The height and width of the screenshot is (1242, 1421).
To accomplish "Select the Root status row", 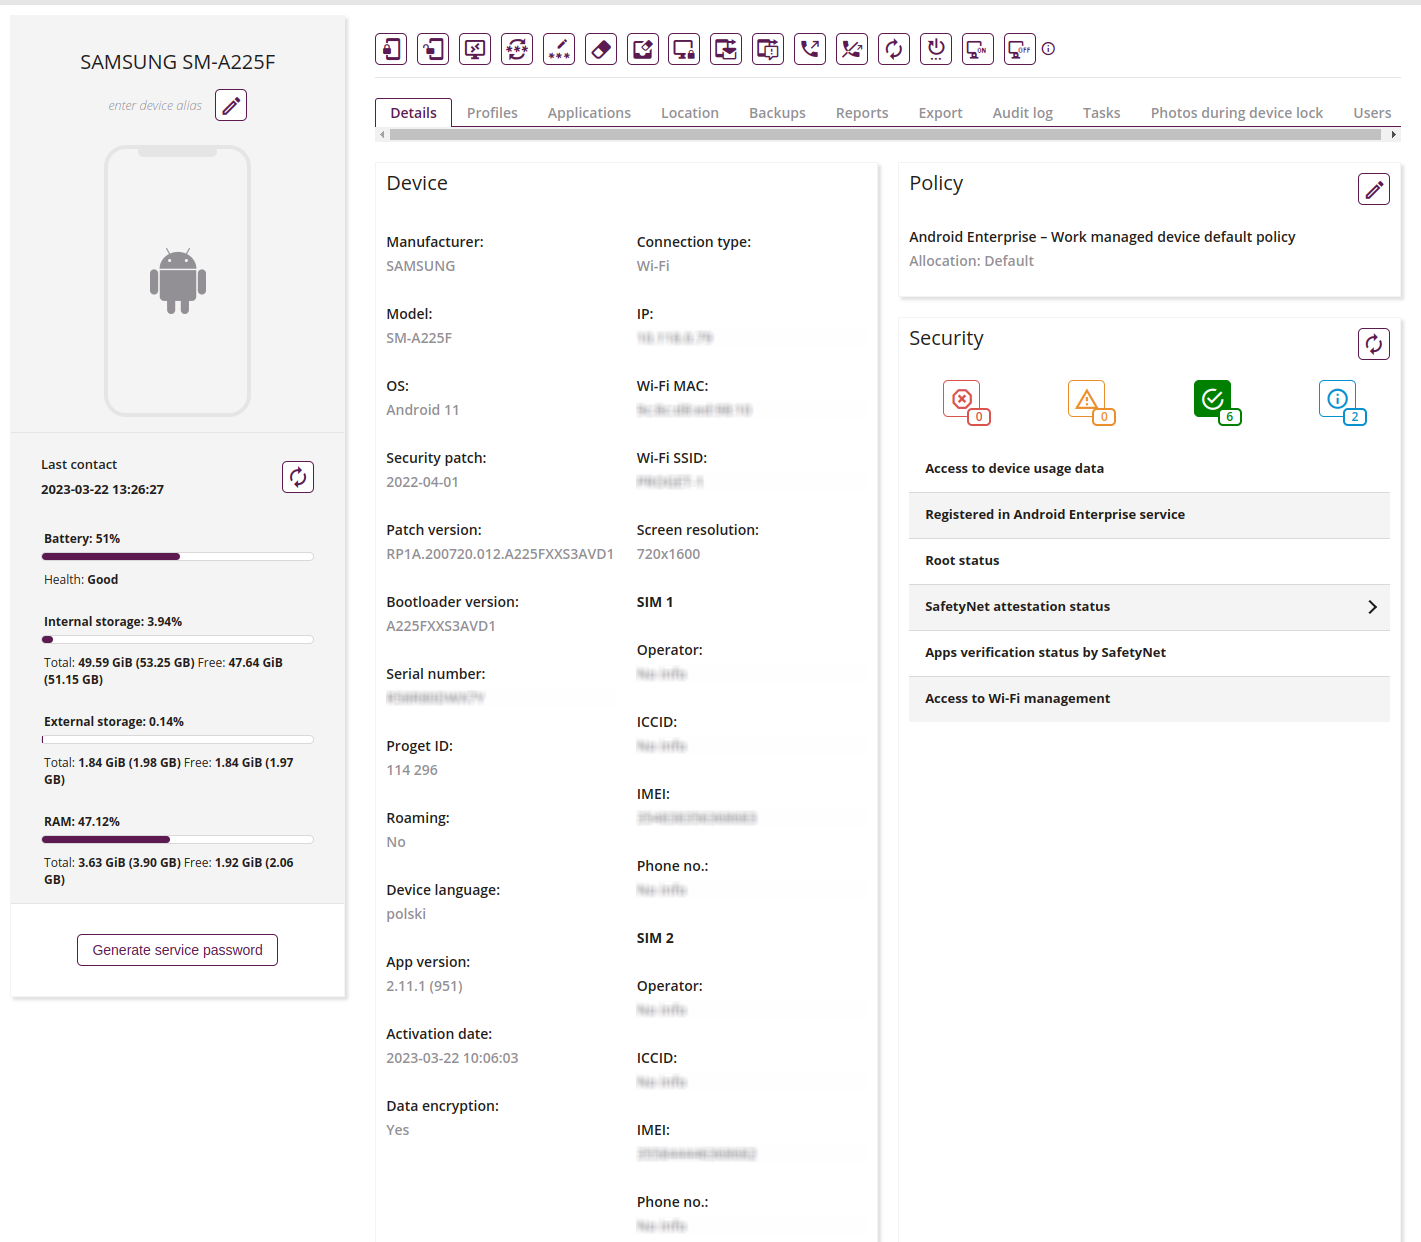I will [1149, 561].
